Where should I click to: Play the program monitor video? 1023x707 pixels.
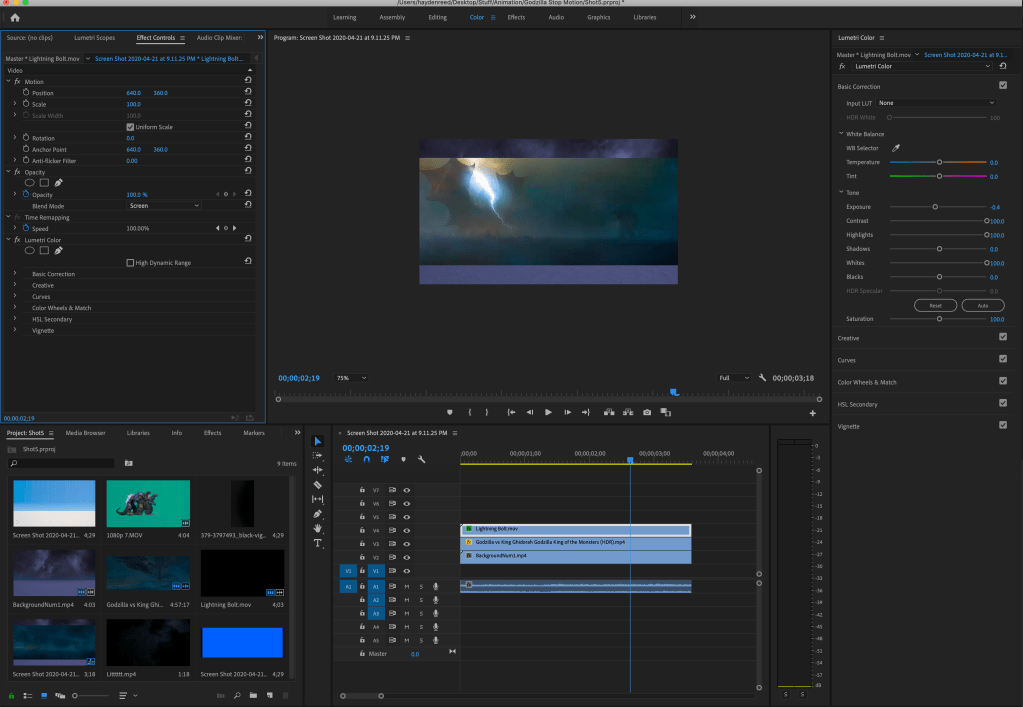(x=548, y=412)
